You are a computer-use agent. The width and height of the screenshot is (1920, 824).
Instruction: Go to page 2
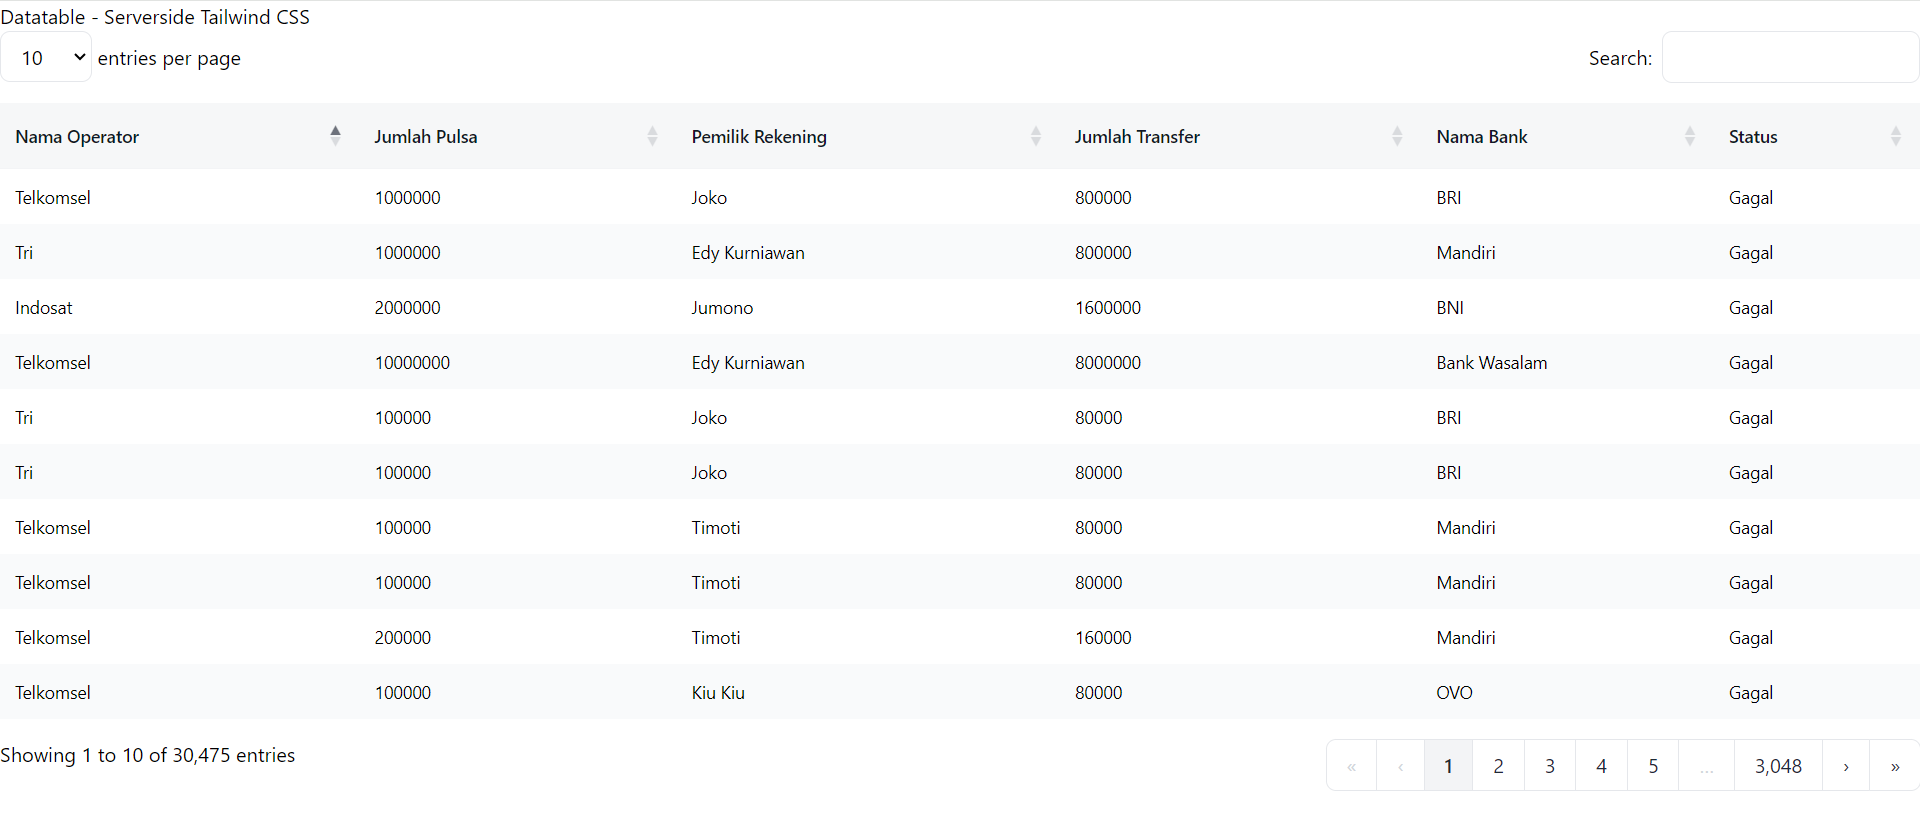[x=1498, y=766]
